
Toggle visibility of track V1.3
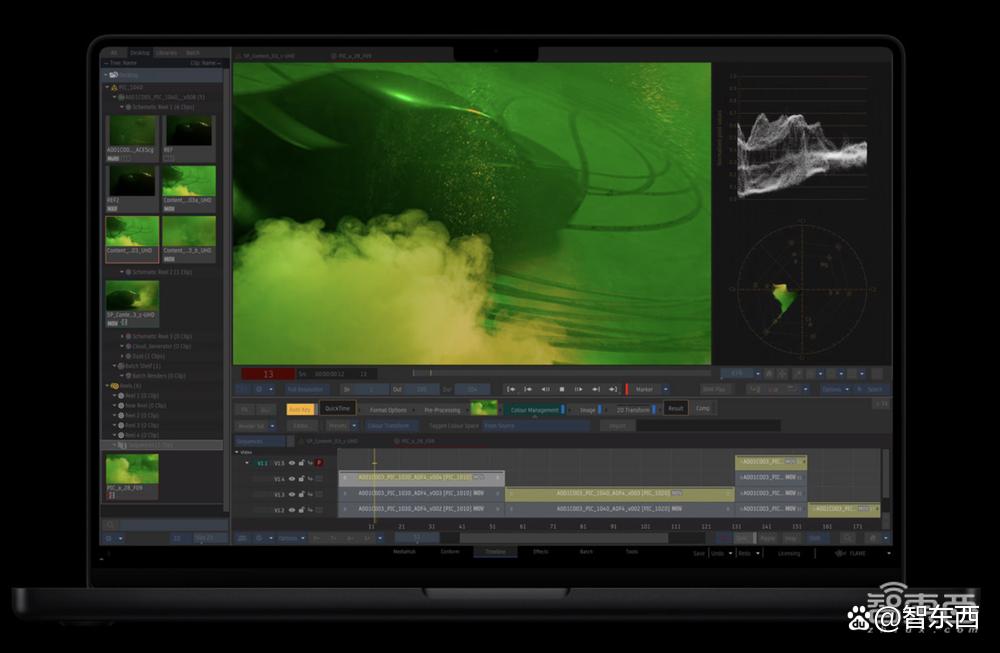(x=292, y=494)
